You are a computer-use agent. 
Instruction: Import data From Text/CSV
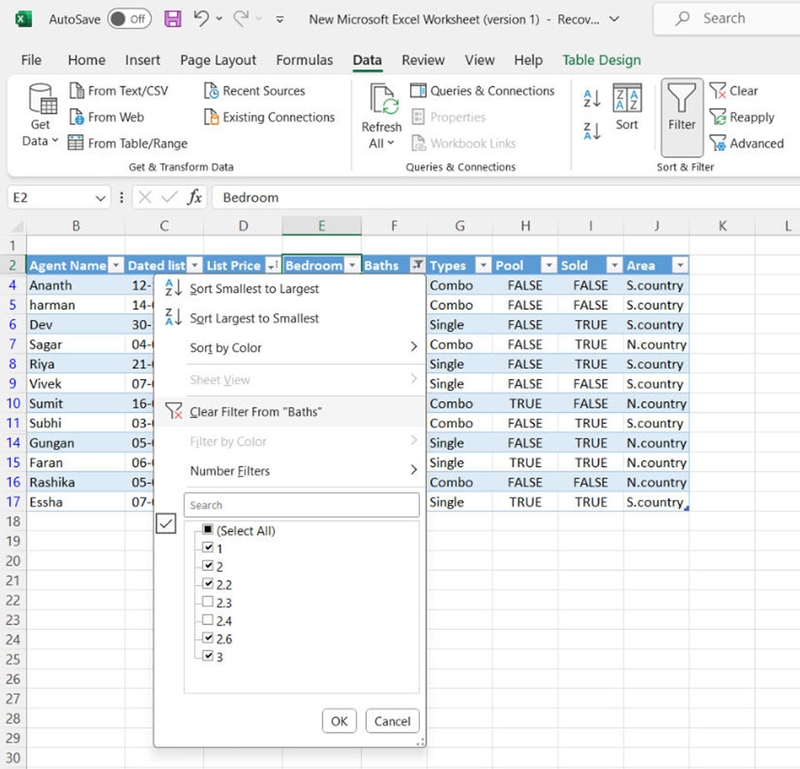point(118,91)
